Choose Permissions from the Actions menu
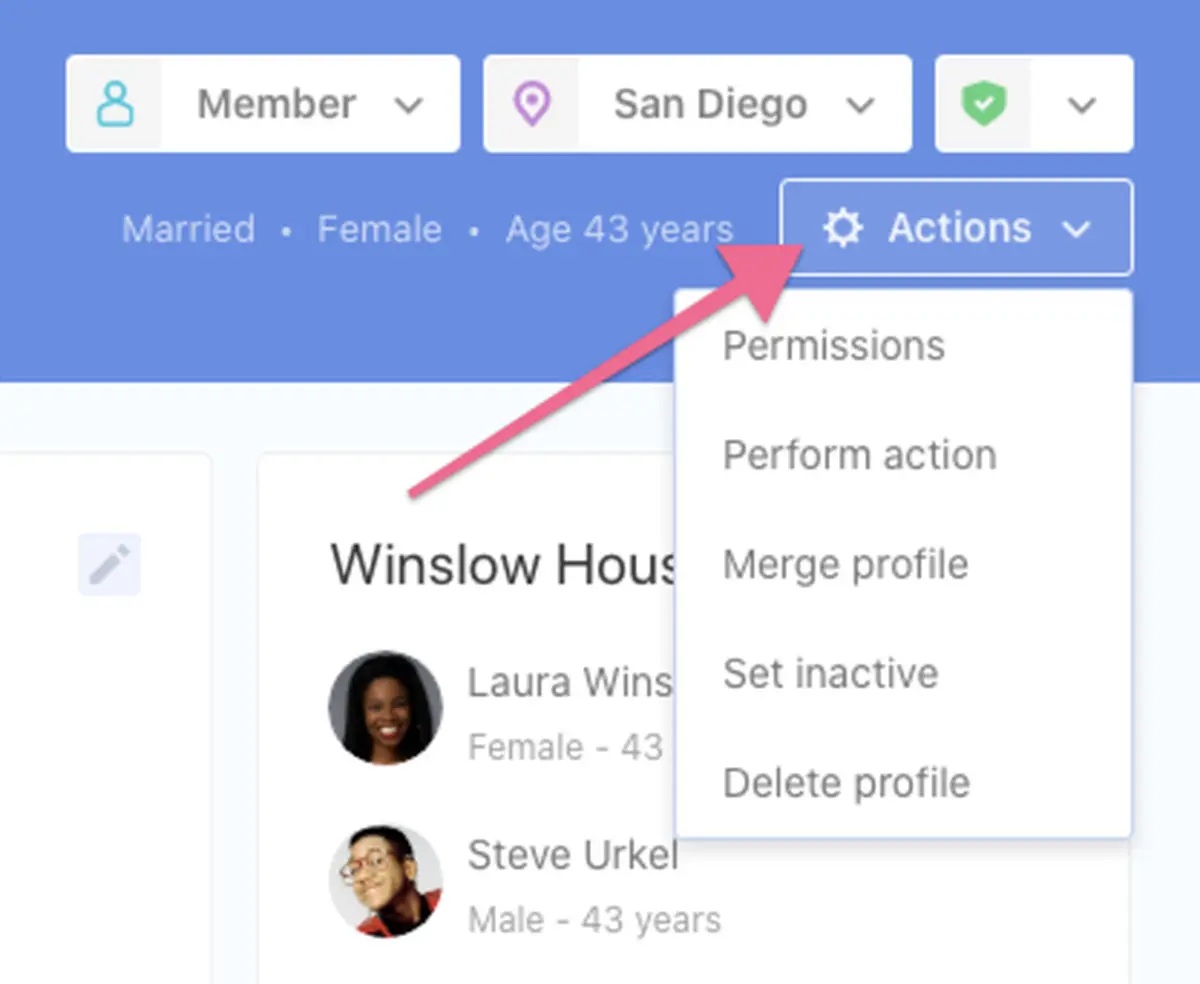The width and height of the screenshot is (1200, 984). click(x=834, y=346)
